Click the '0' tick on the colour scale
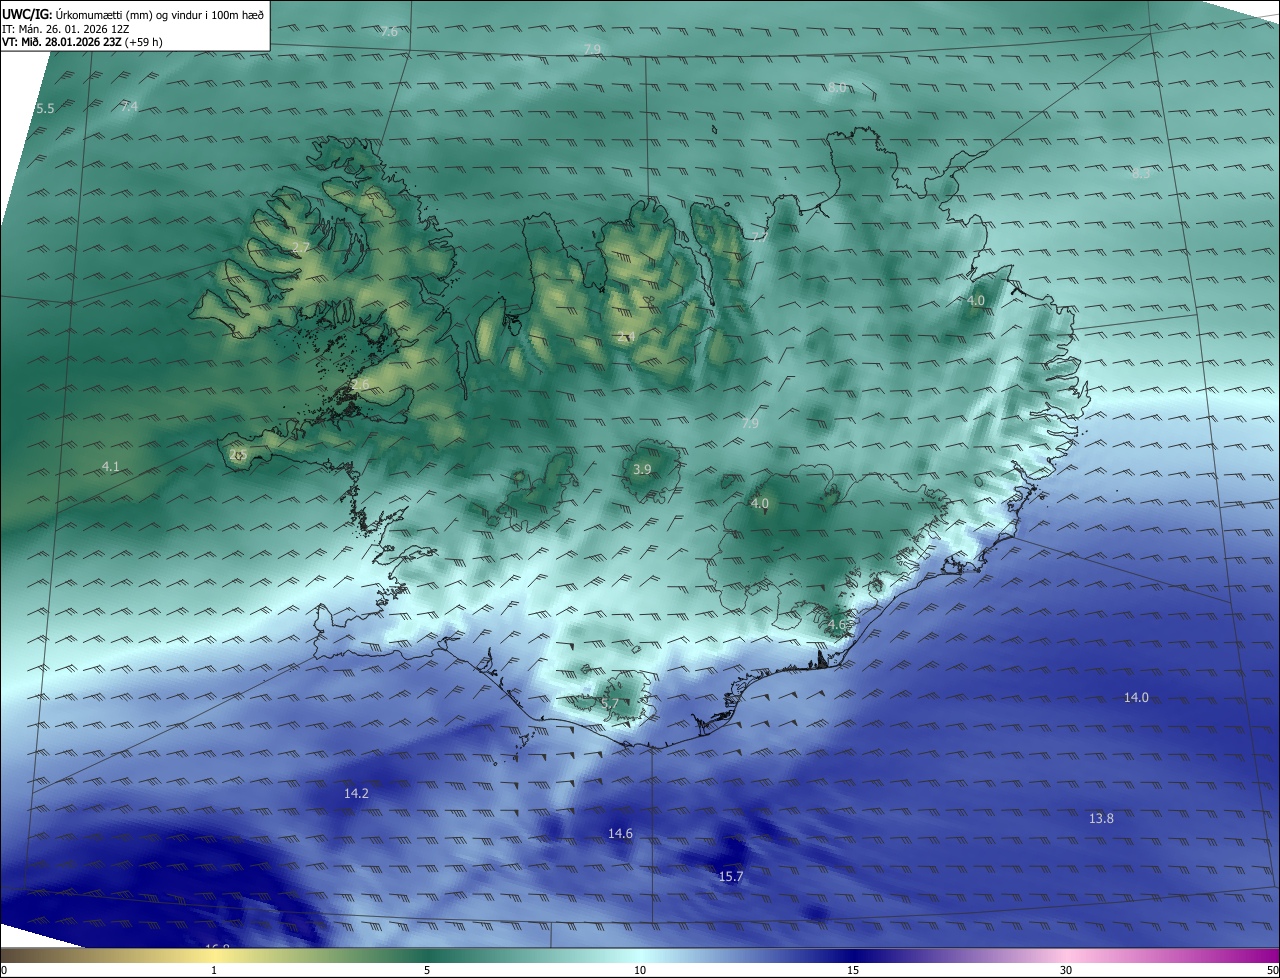Viewport: 1280px width, 978px height. (4, 970)
